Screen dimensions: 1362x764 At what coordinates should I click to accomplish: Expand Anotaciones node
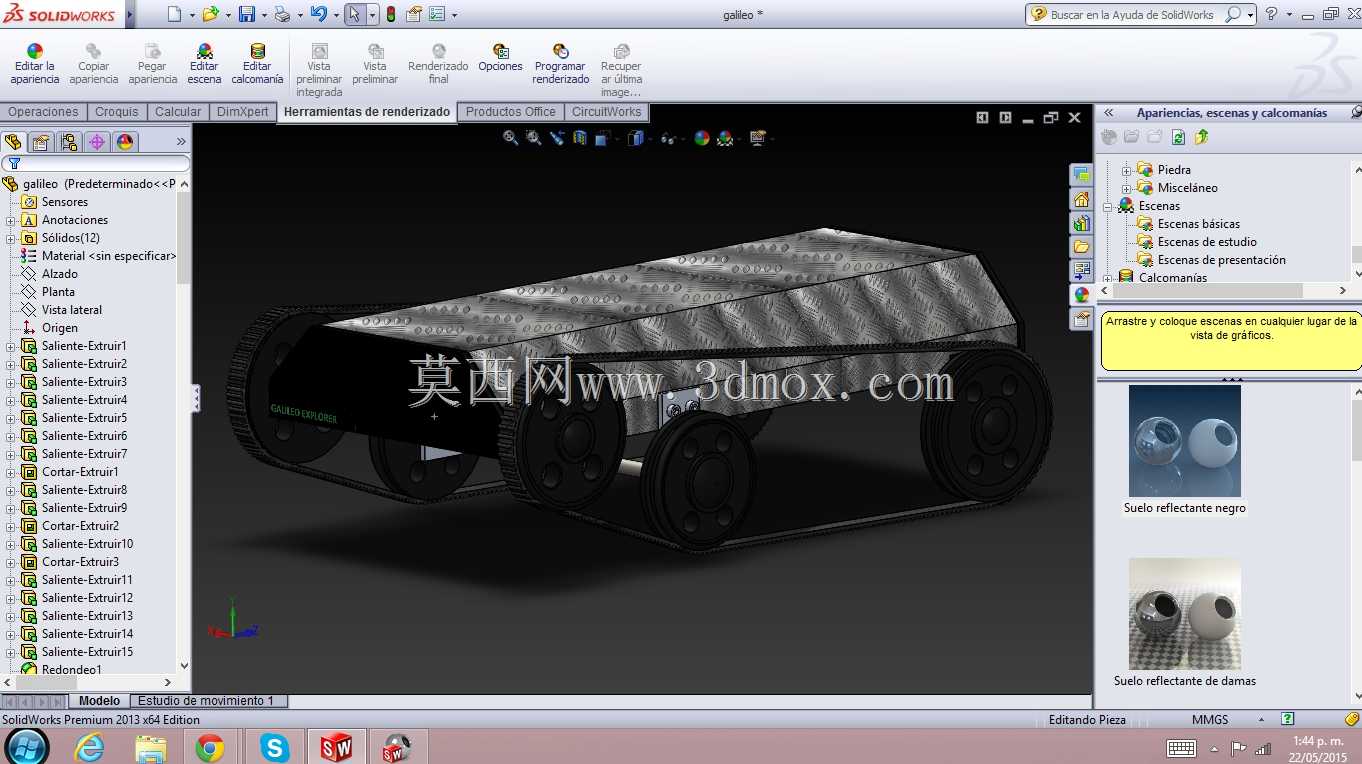point(11,220)
